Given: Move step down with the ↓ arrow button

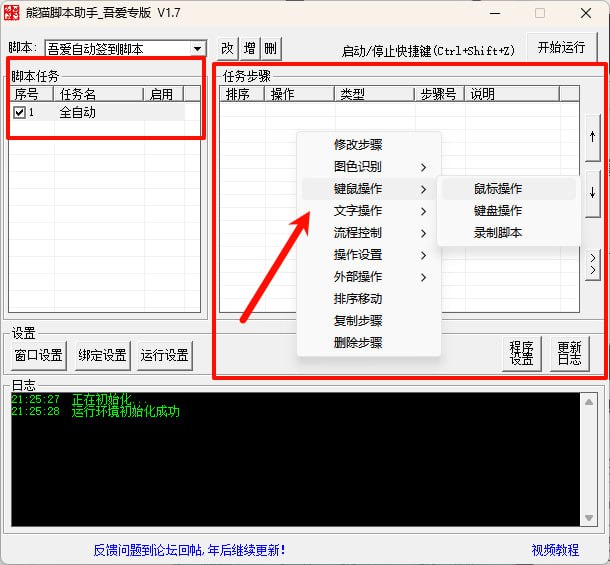Looking at the screenshot, I should coord(593,192).
